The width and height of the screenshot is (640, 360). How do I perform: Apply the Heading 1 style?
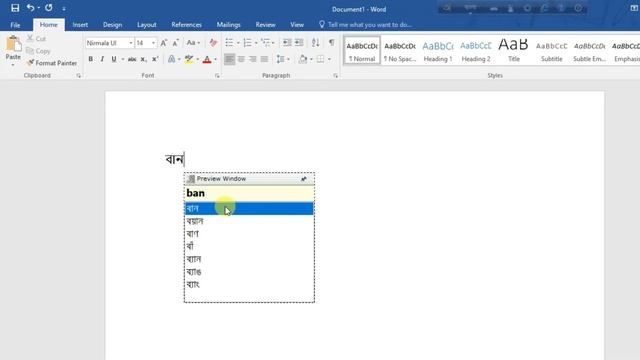pos(438,50)
